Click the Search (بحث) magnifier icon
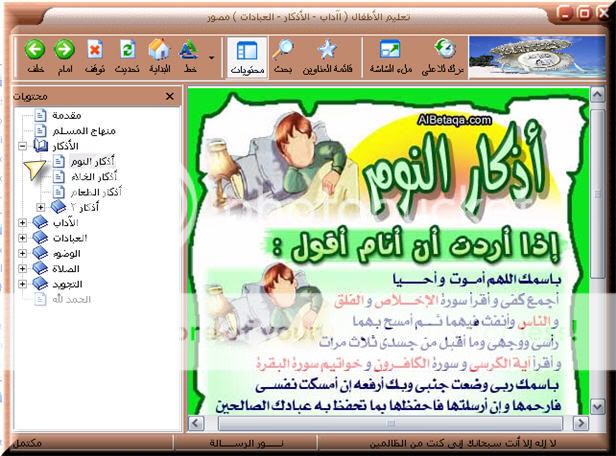 click(x=283, y=50)
